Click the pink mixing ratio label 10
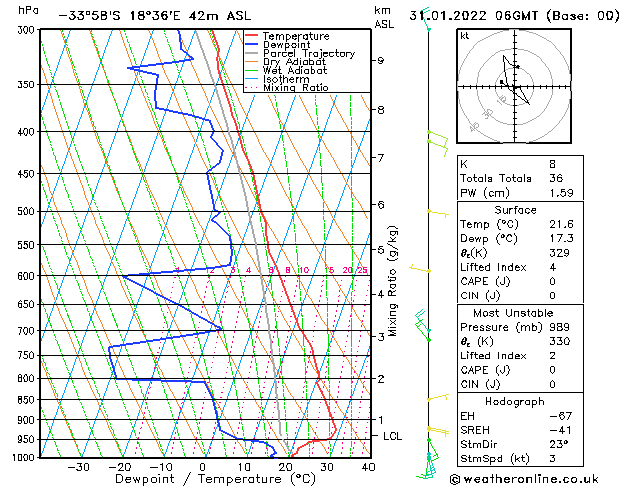The height and width of the screenshot is (486, 629). 304,270
